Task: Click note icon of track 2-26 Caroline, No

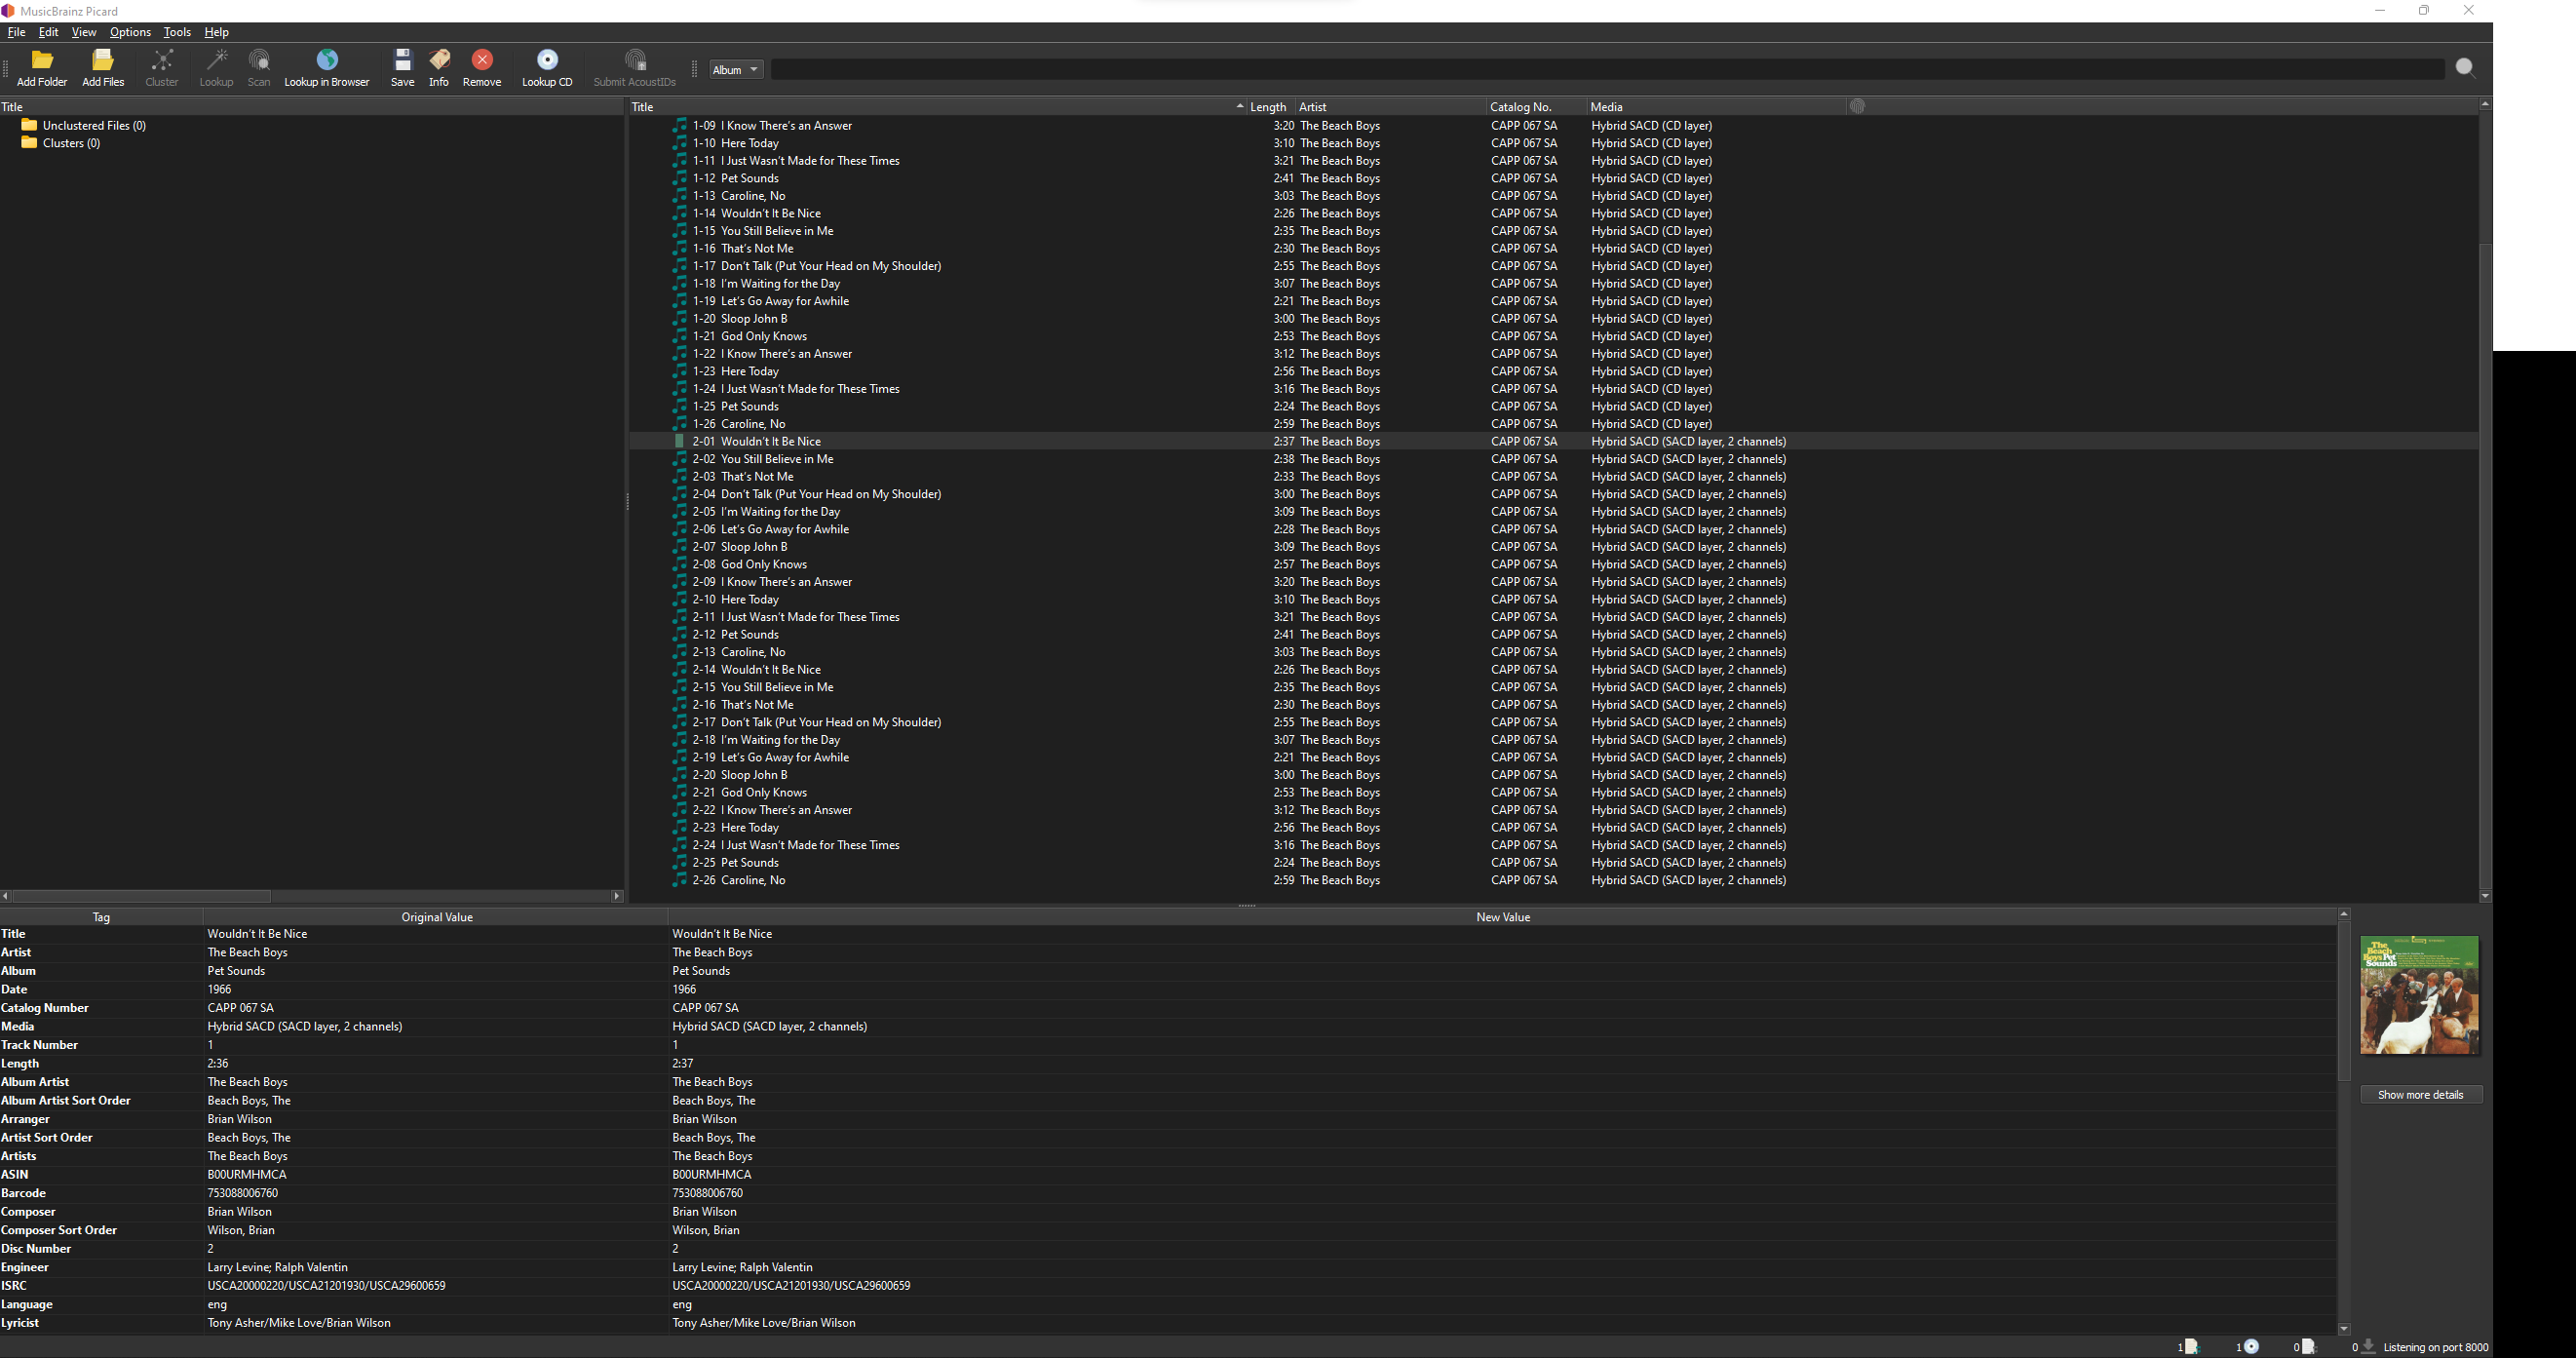Action: pos(679,880)
